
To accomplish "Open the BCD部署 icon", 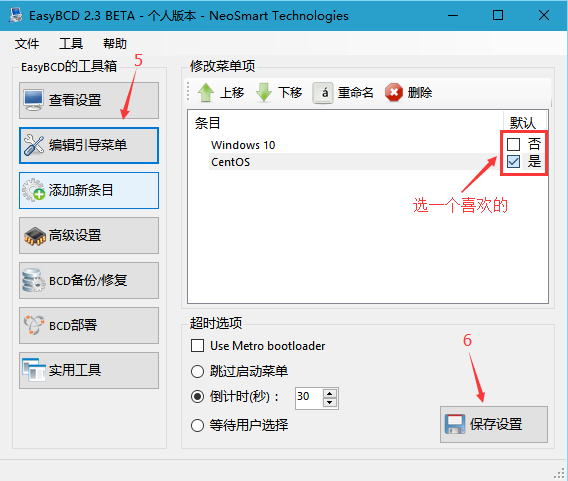I will point(34,325).
